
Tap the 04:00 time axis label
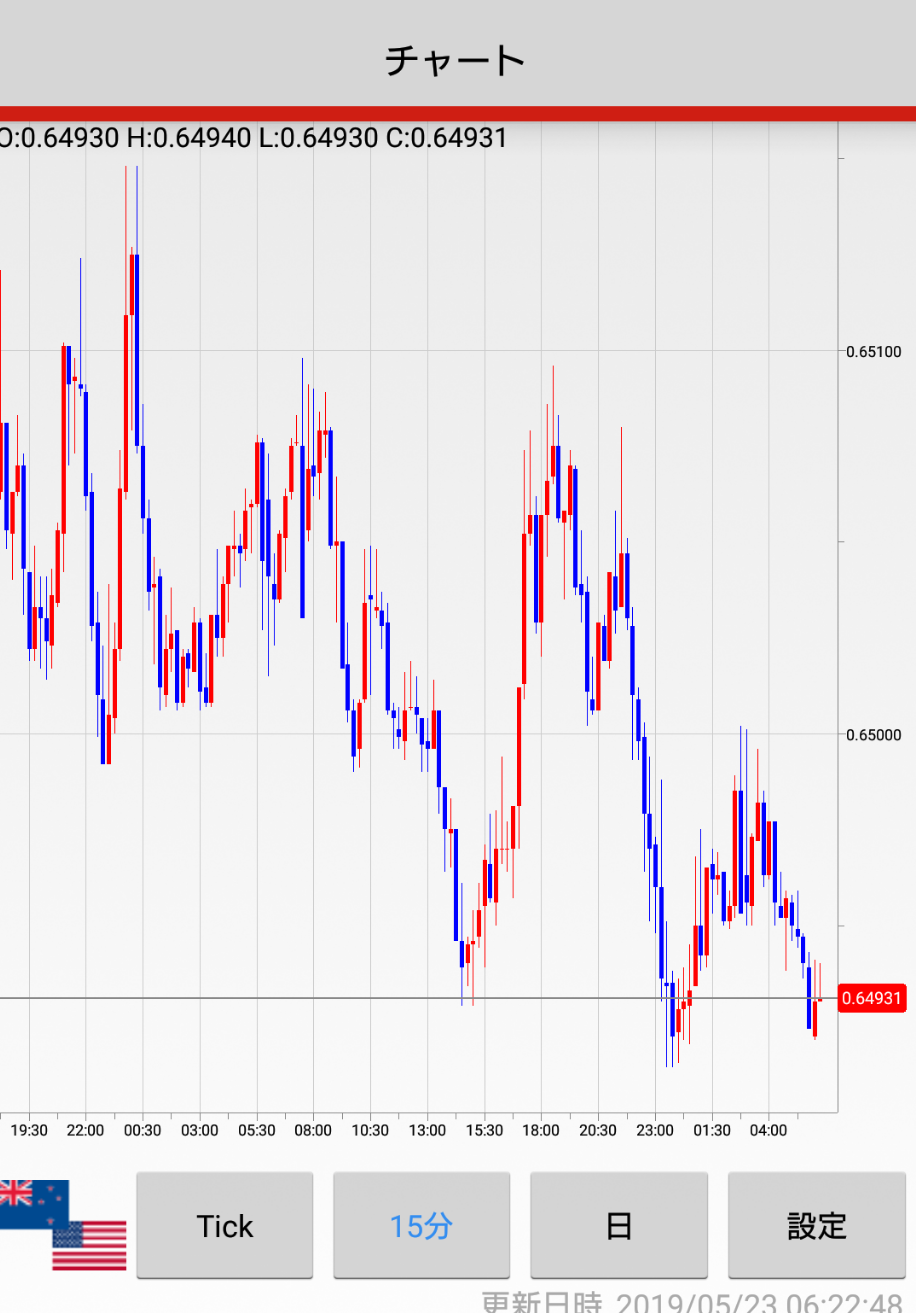768,1130
